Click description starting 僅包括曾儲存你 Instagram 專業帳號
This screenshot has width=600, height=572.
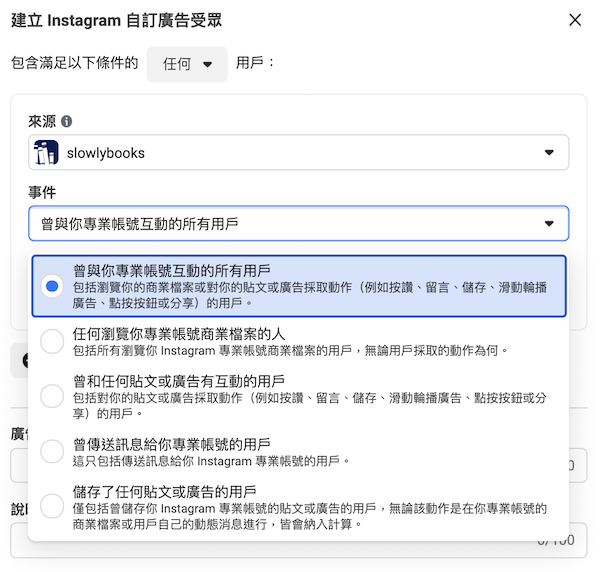[x=310, y=516]
